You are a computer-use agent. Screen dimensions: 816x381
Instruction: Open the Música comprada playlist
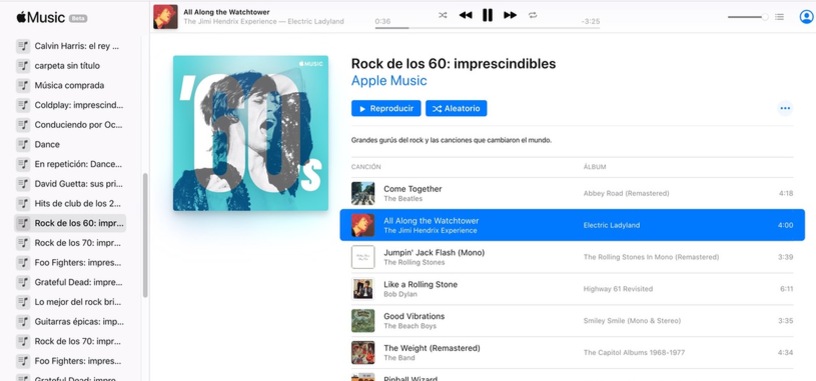click(70, 85)
